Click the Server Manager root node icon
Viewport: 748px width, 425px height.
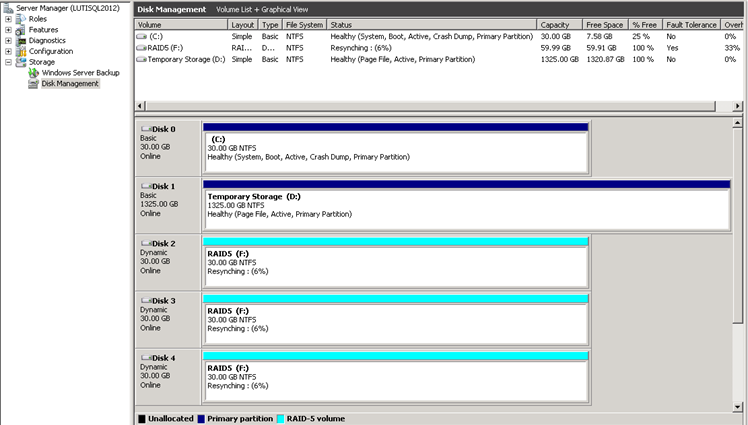click(x=8, y=8)
